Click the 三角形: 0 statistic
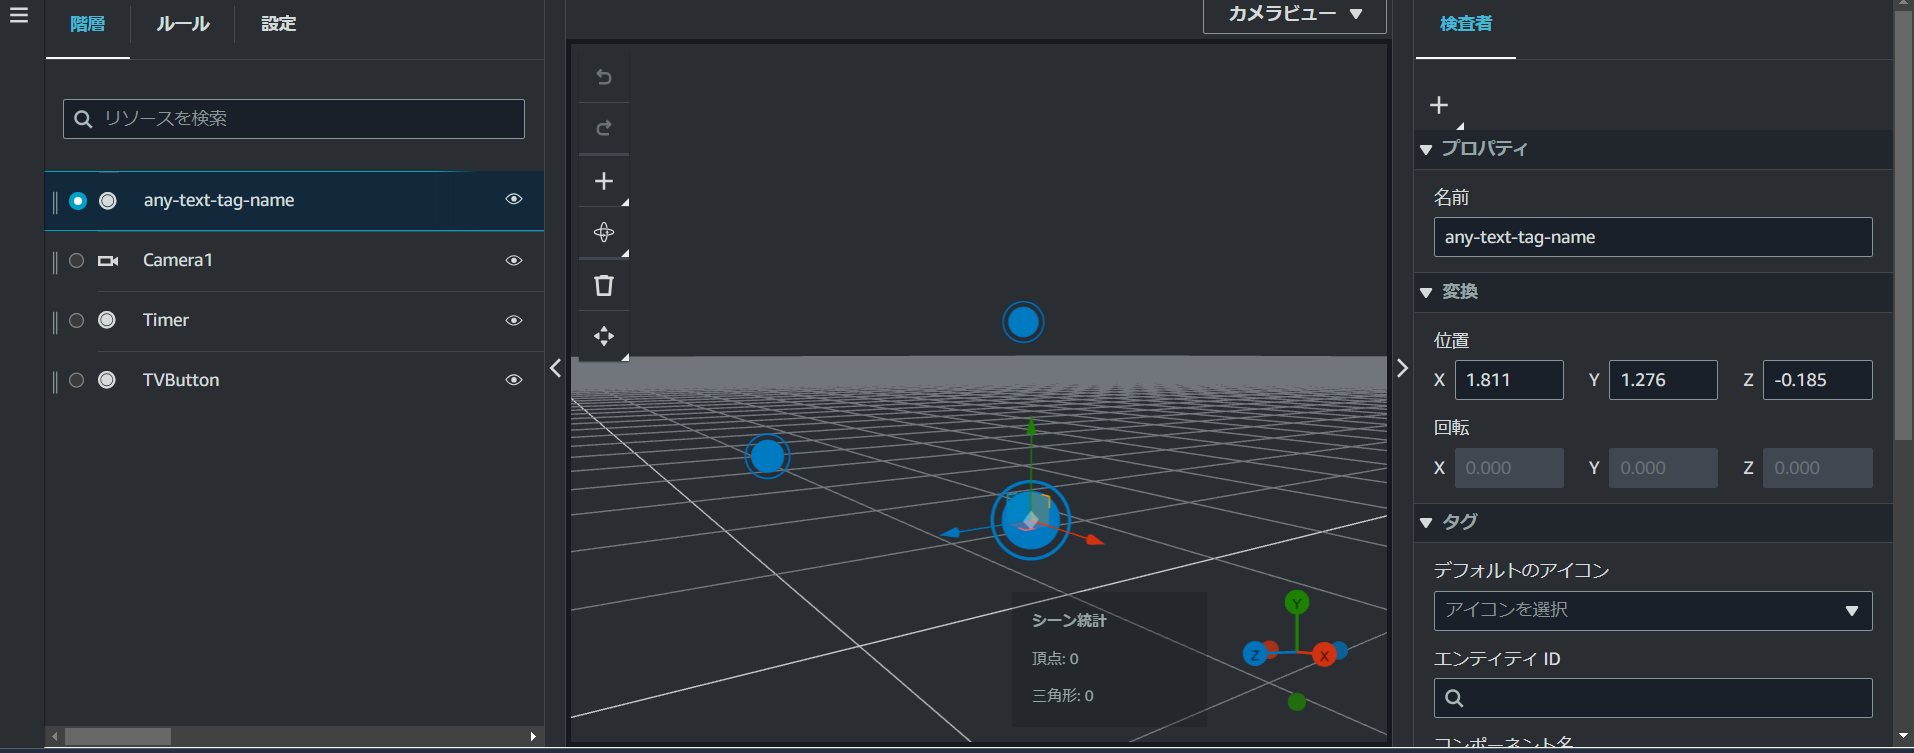The width and height of the screenshot is (1914, 753). 1062,696
